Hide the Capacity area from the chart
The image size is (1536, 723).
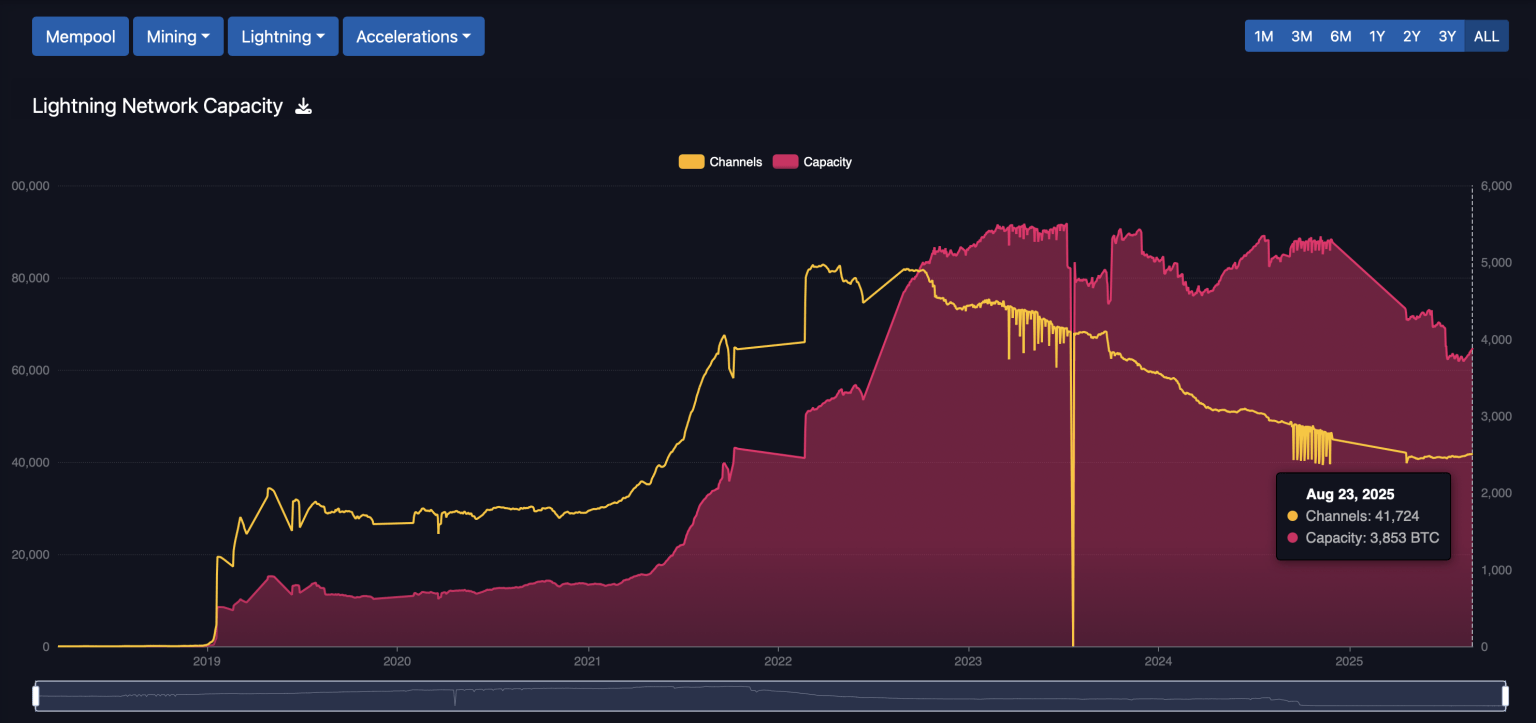pos(812,161)
